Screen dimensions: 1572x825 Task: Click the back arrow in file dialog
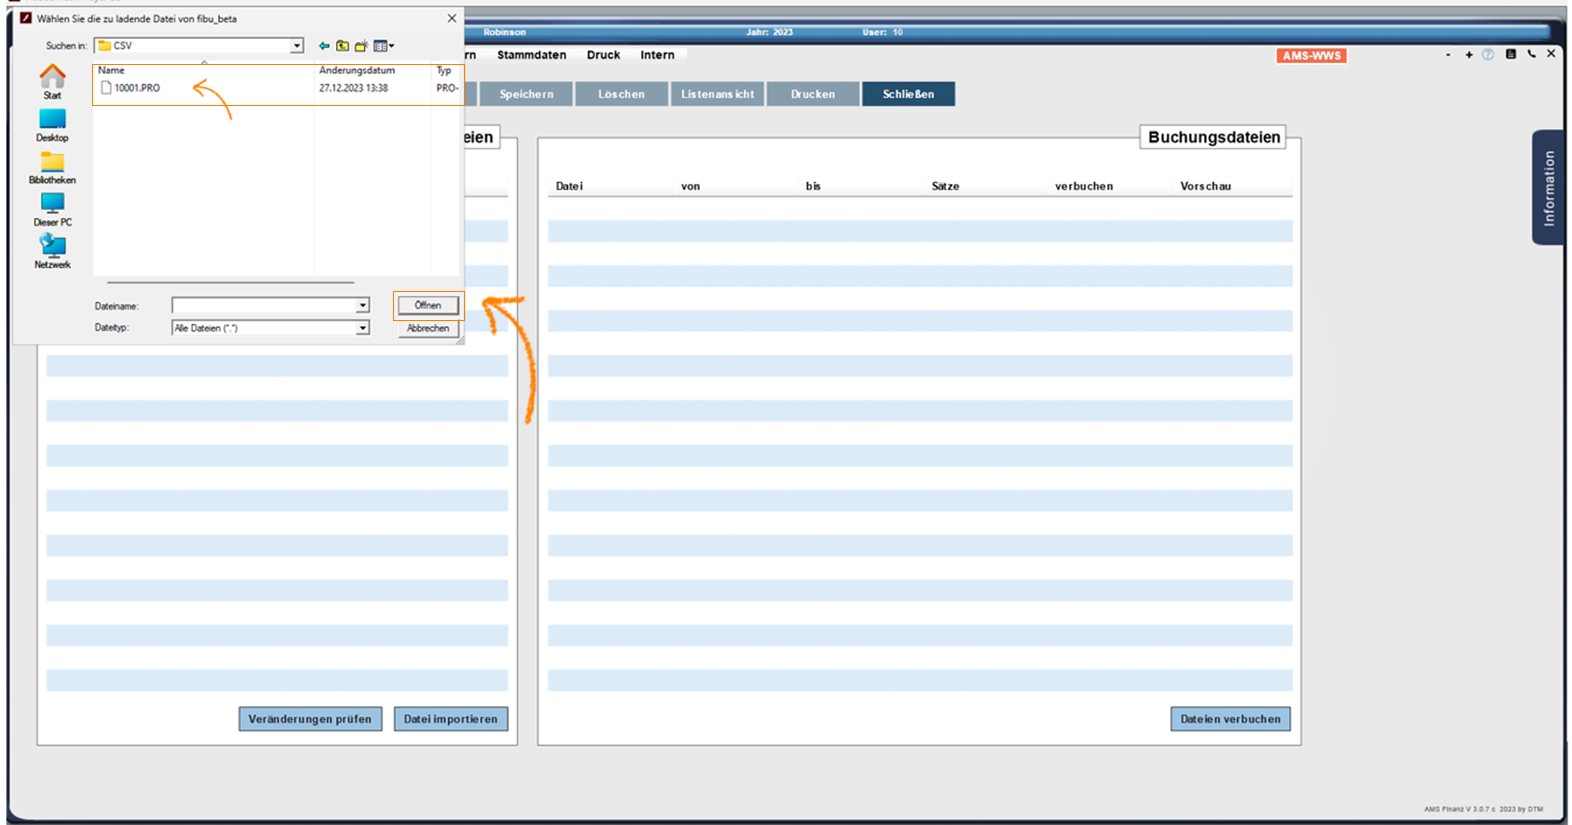(x=324, y=46)
